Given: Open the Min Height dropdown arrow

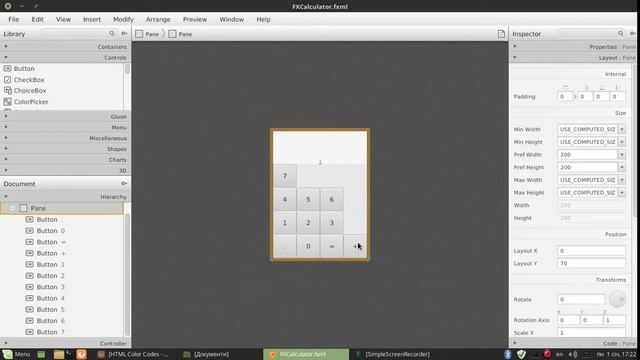Looking at the screenshot, I should pyautogui.click(x=622, y=142).
